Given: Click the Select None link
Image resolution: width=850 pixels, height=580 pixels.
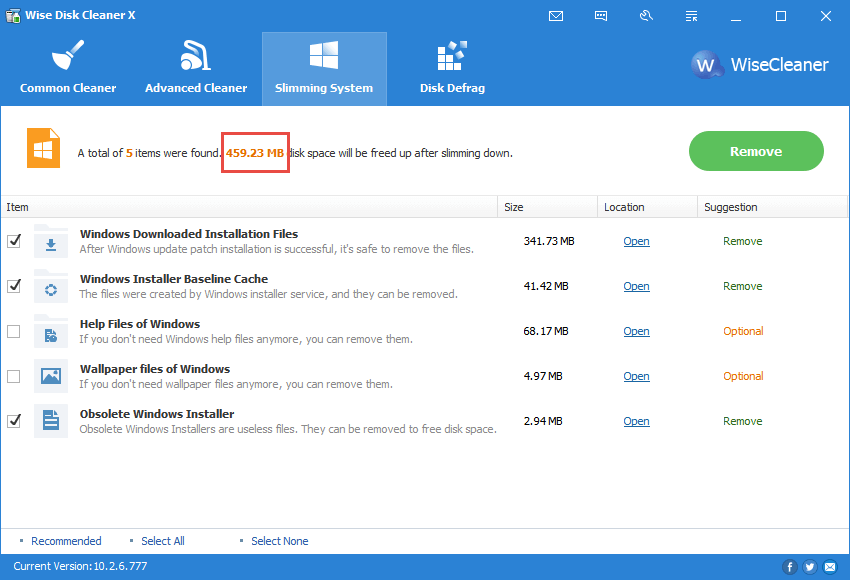Looking at the screenshot, I should pyautogui.click(x=280, y=541).
